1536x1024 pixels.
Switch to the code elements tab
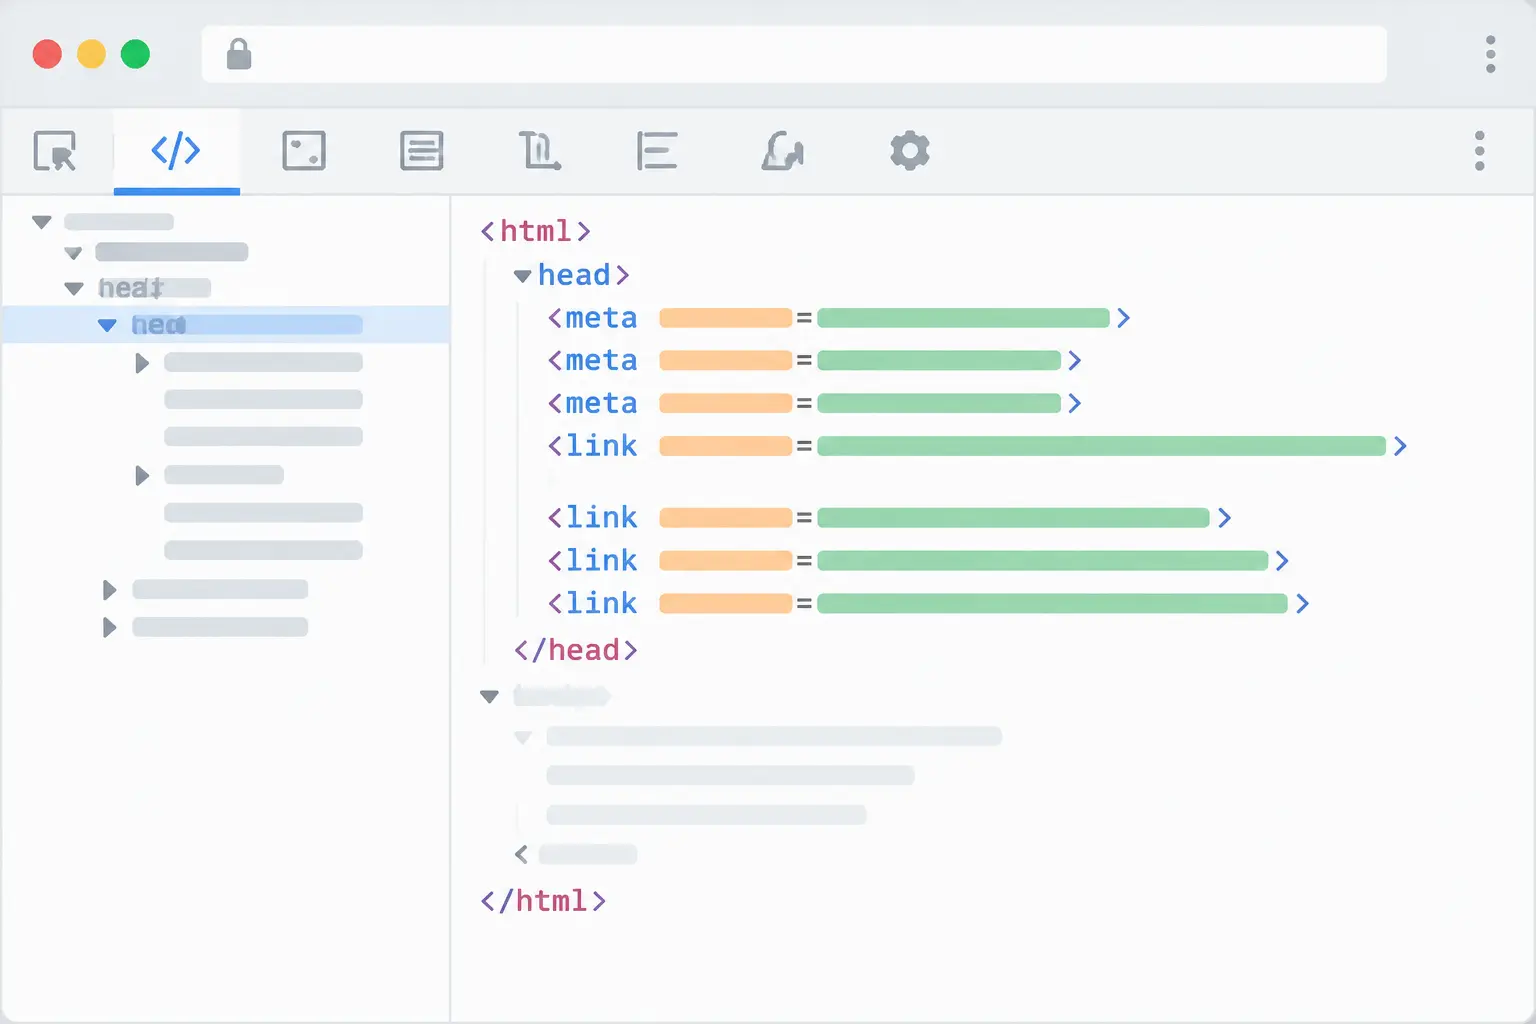point(176,151)
